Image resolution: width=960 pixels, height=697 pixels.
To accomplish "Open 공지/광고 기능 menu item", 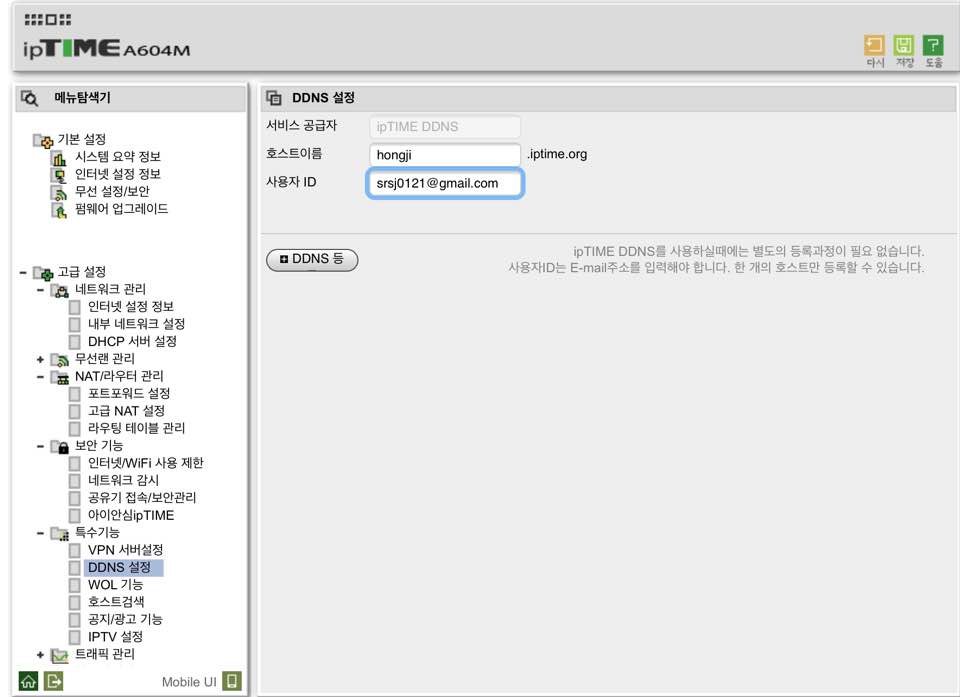I will click(x=125, y=620).
